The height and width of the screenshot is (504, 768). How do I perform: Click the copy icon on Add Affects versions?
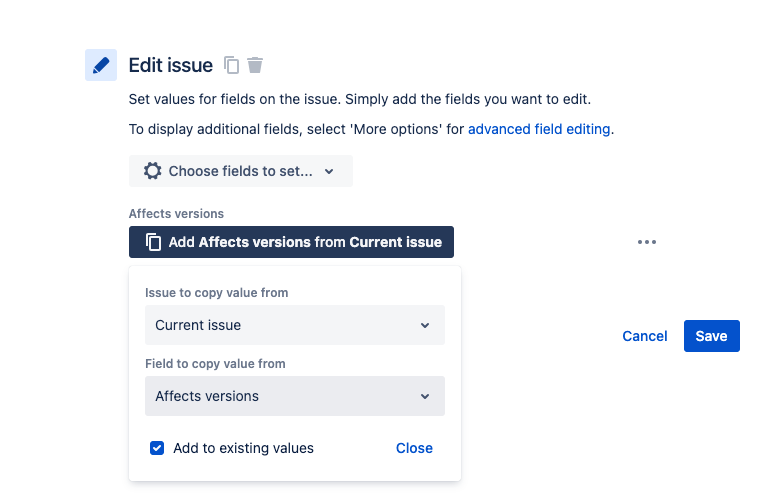click(x=153, y=242)
